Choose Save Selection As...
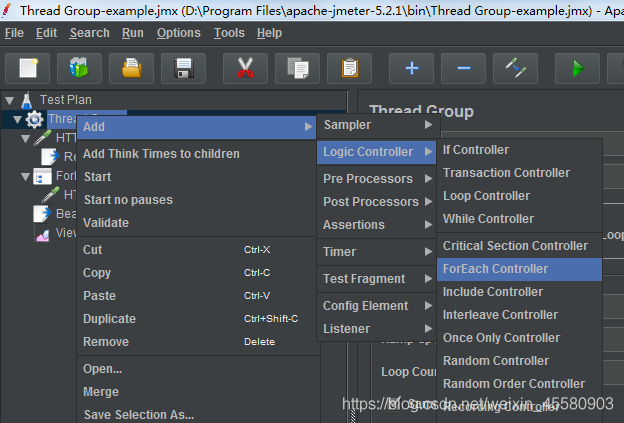This screenshot has height=423, width=624. click(x=198, y=415)
